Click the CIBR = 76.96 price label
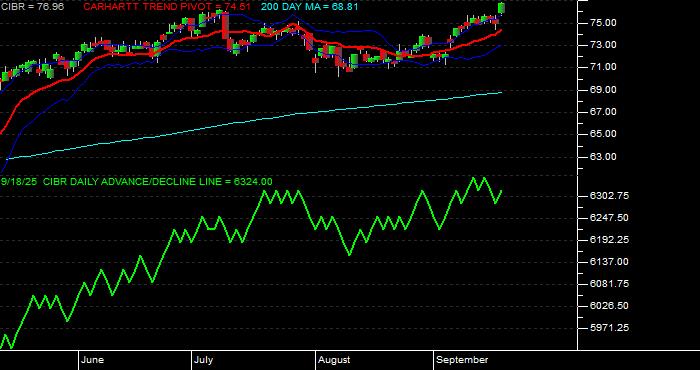Viewport: 700px width, 370px height. click(x=32, y=7)
